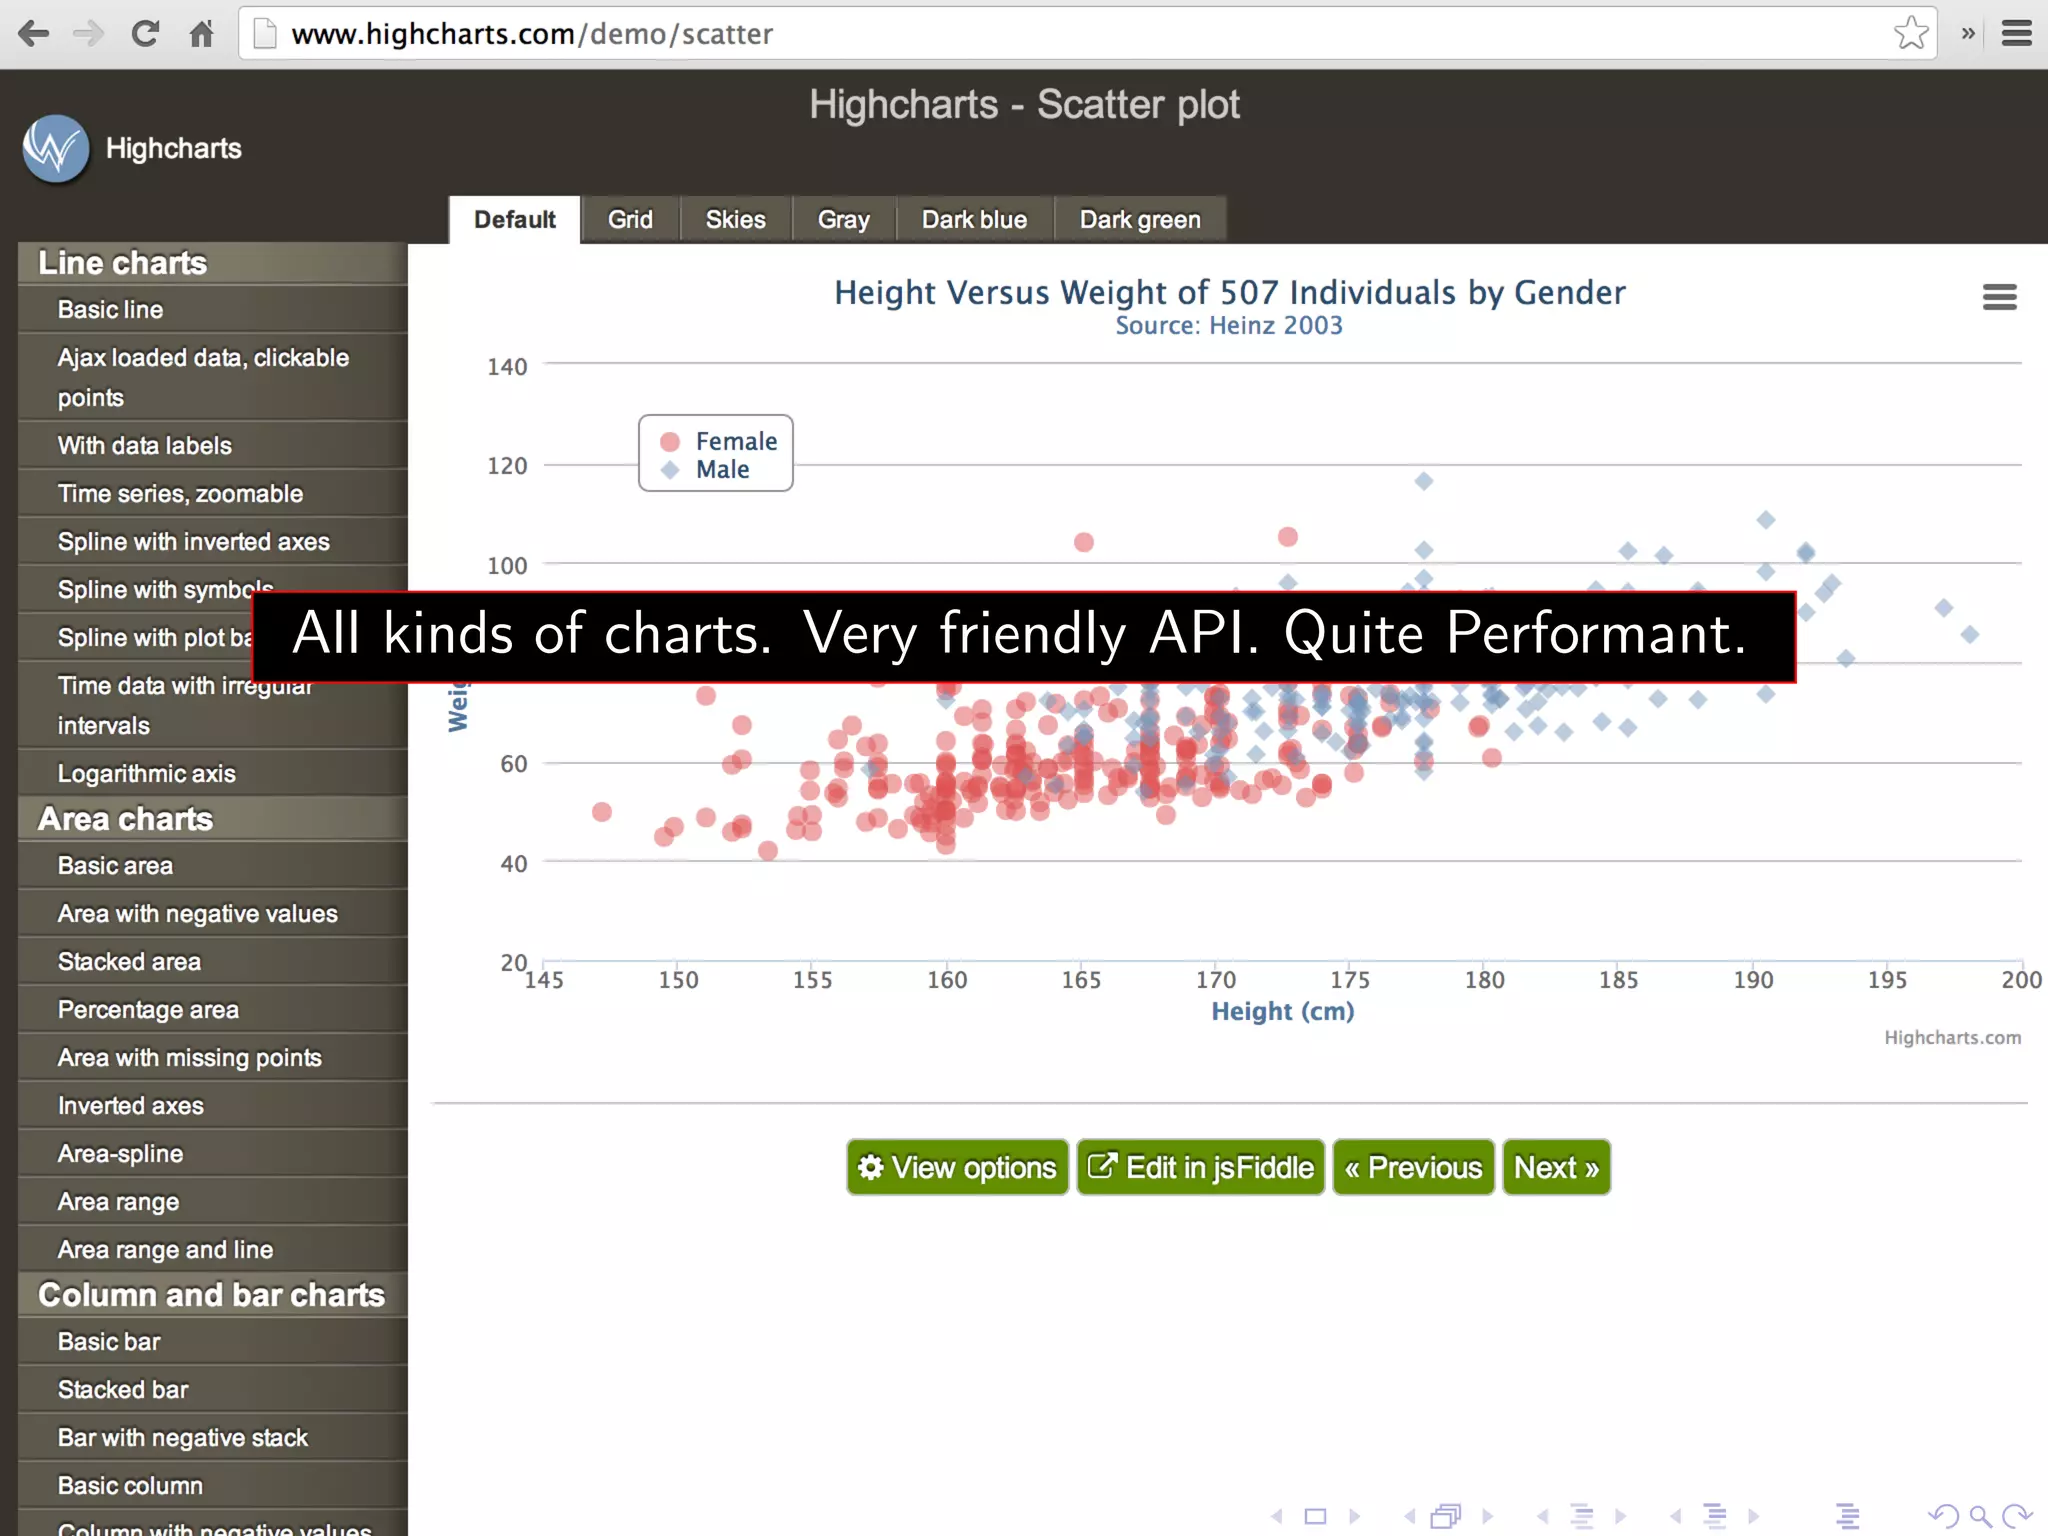Click the Highcharts brand text link
The image size is (2048, 1536).
(x=173, y=148)
